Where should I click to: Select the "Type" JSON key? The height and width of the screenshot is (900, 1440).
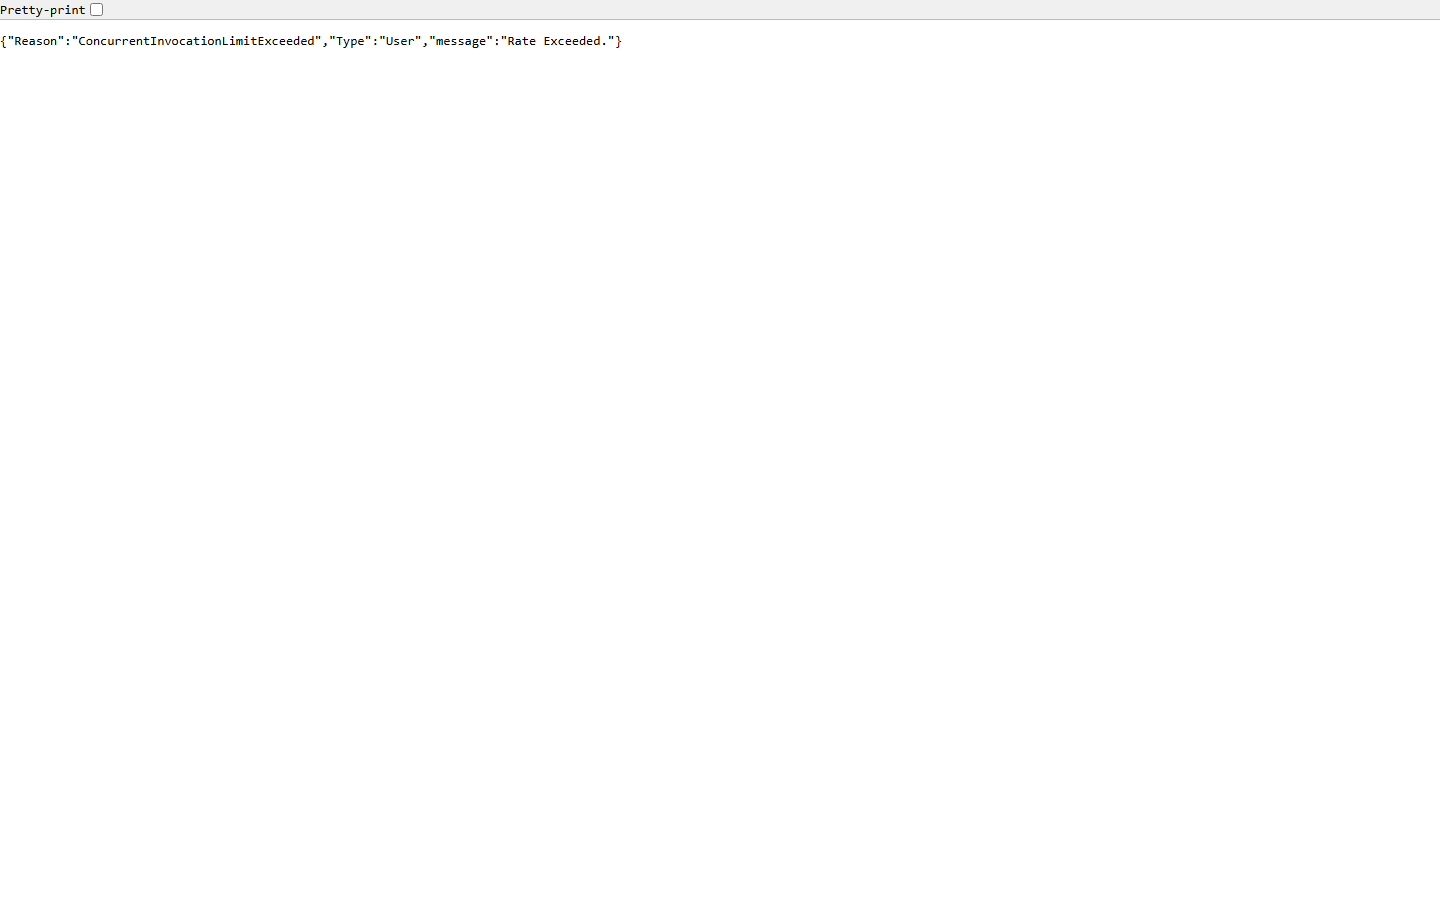tap(350, 41)
